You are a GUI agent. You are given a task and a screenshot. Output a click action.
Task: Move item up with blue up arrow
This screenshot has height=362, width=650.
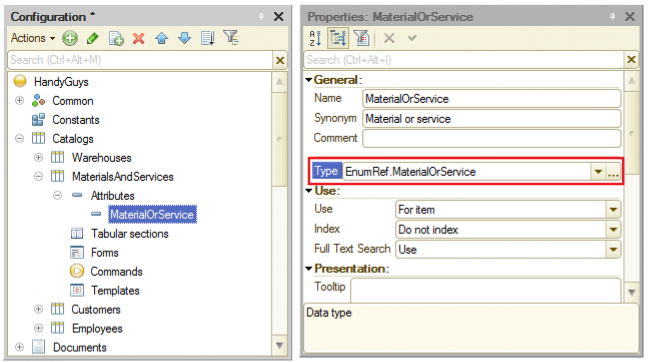162,39
